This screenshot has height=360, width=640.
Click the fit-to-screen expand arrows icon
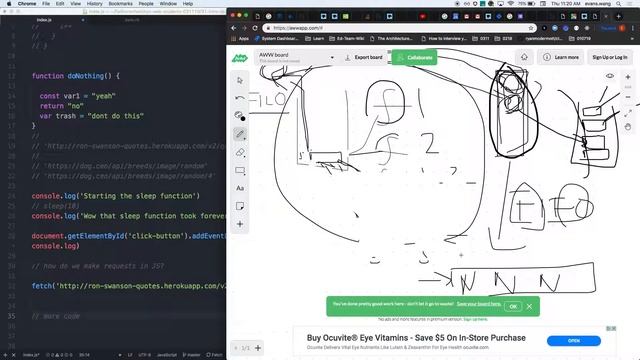point(628,113)
